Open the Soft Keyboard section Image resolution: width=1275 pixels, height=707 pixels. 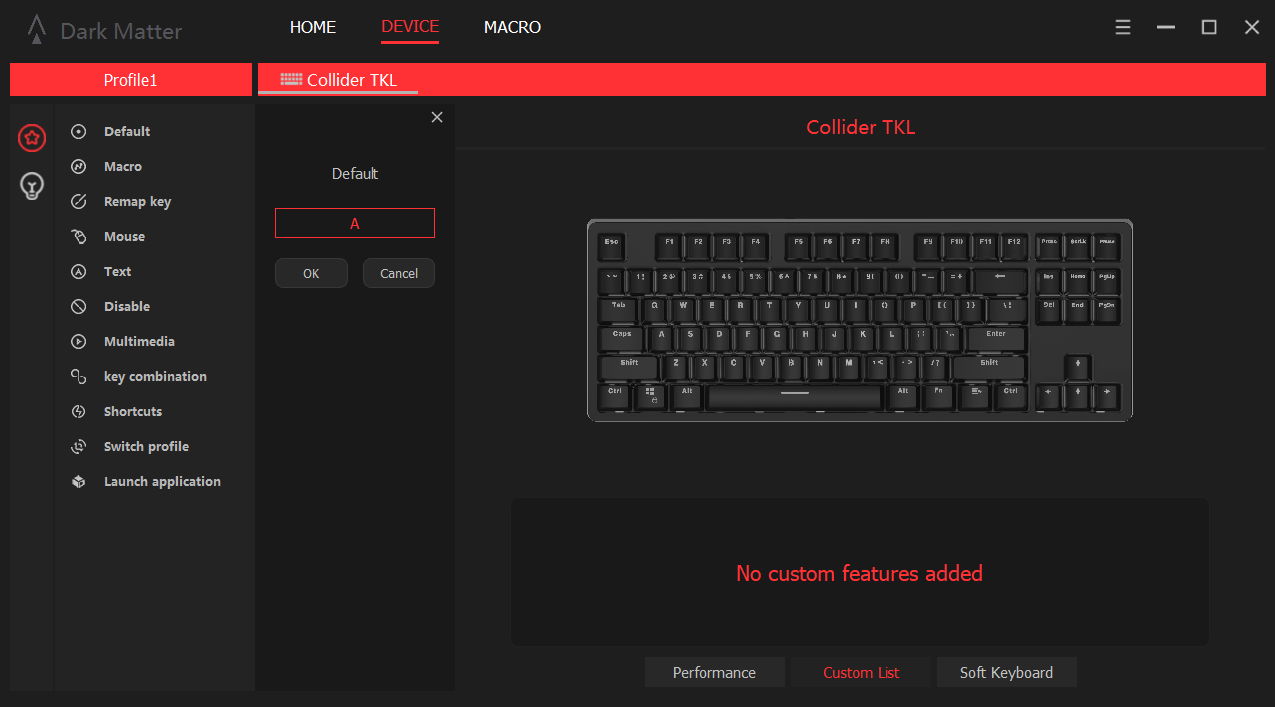click(x=1006, y=672)
